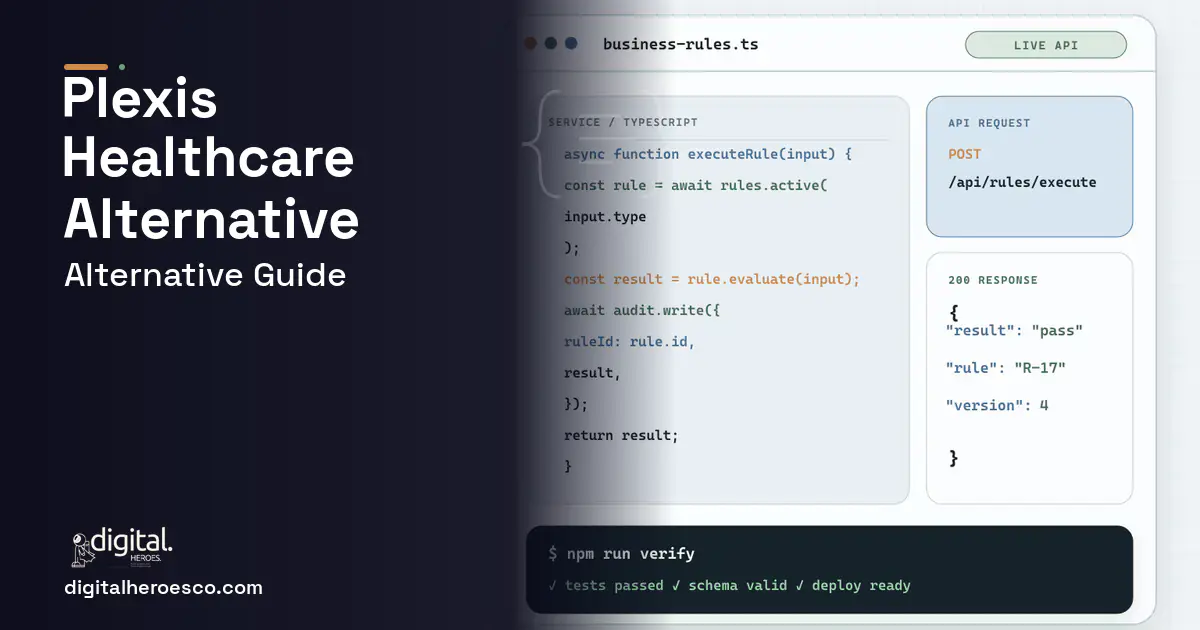Click the "schema valid" terminal status
The height and width of the screenshot is (630, 1200).
click(x=738, y=585)
